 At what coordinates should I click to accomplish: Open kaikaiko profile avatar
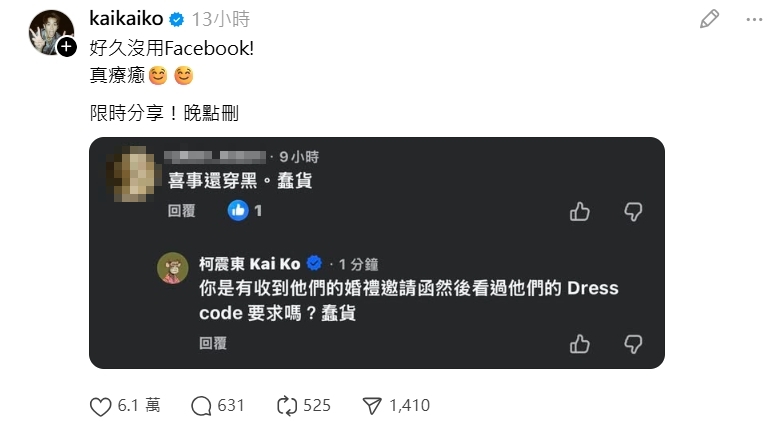click(x=51, y=32)
